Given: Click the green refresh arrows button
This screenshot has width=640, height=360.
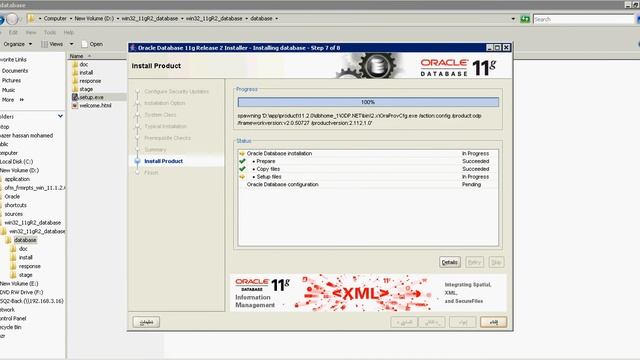Looking at the screenshot, I should point(525,19).
